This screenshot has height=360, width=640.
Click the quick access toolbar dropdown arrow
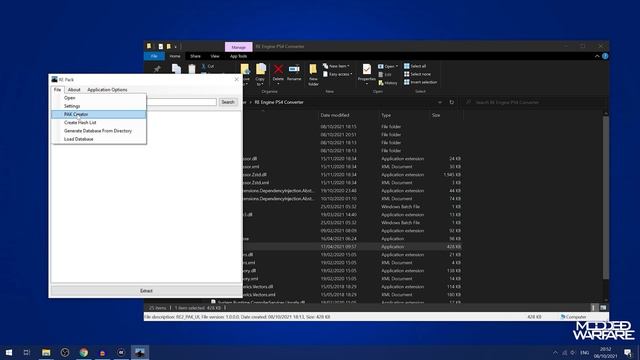[x=176, y=47]
